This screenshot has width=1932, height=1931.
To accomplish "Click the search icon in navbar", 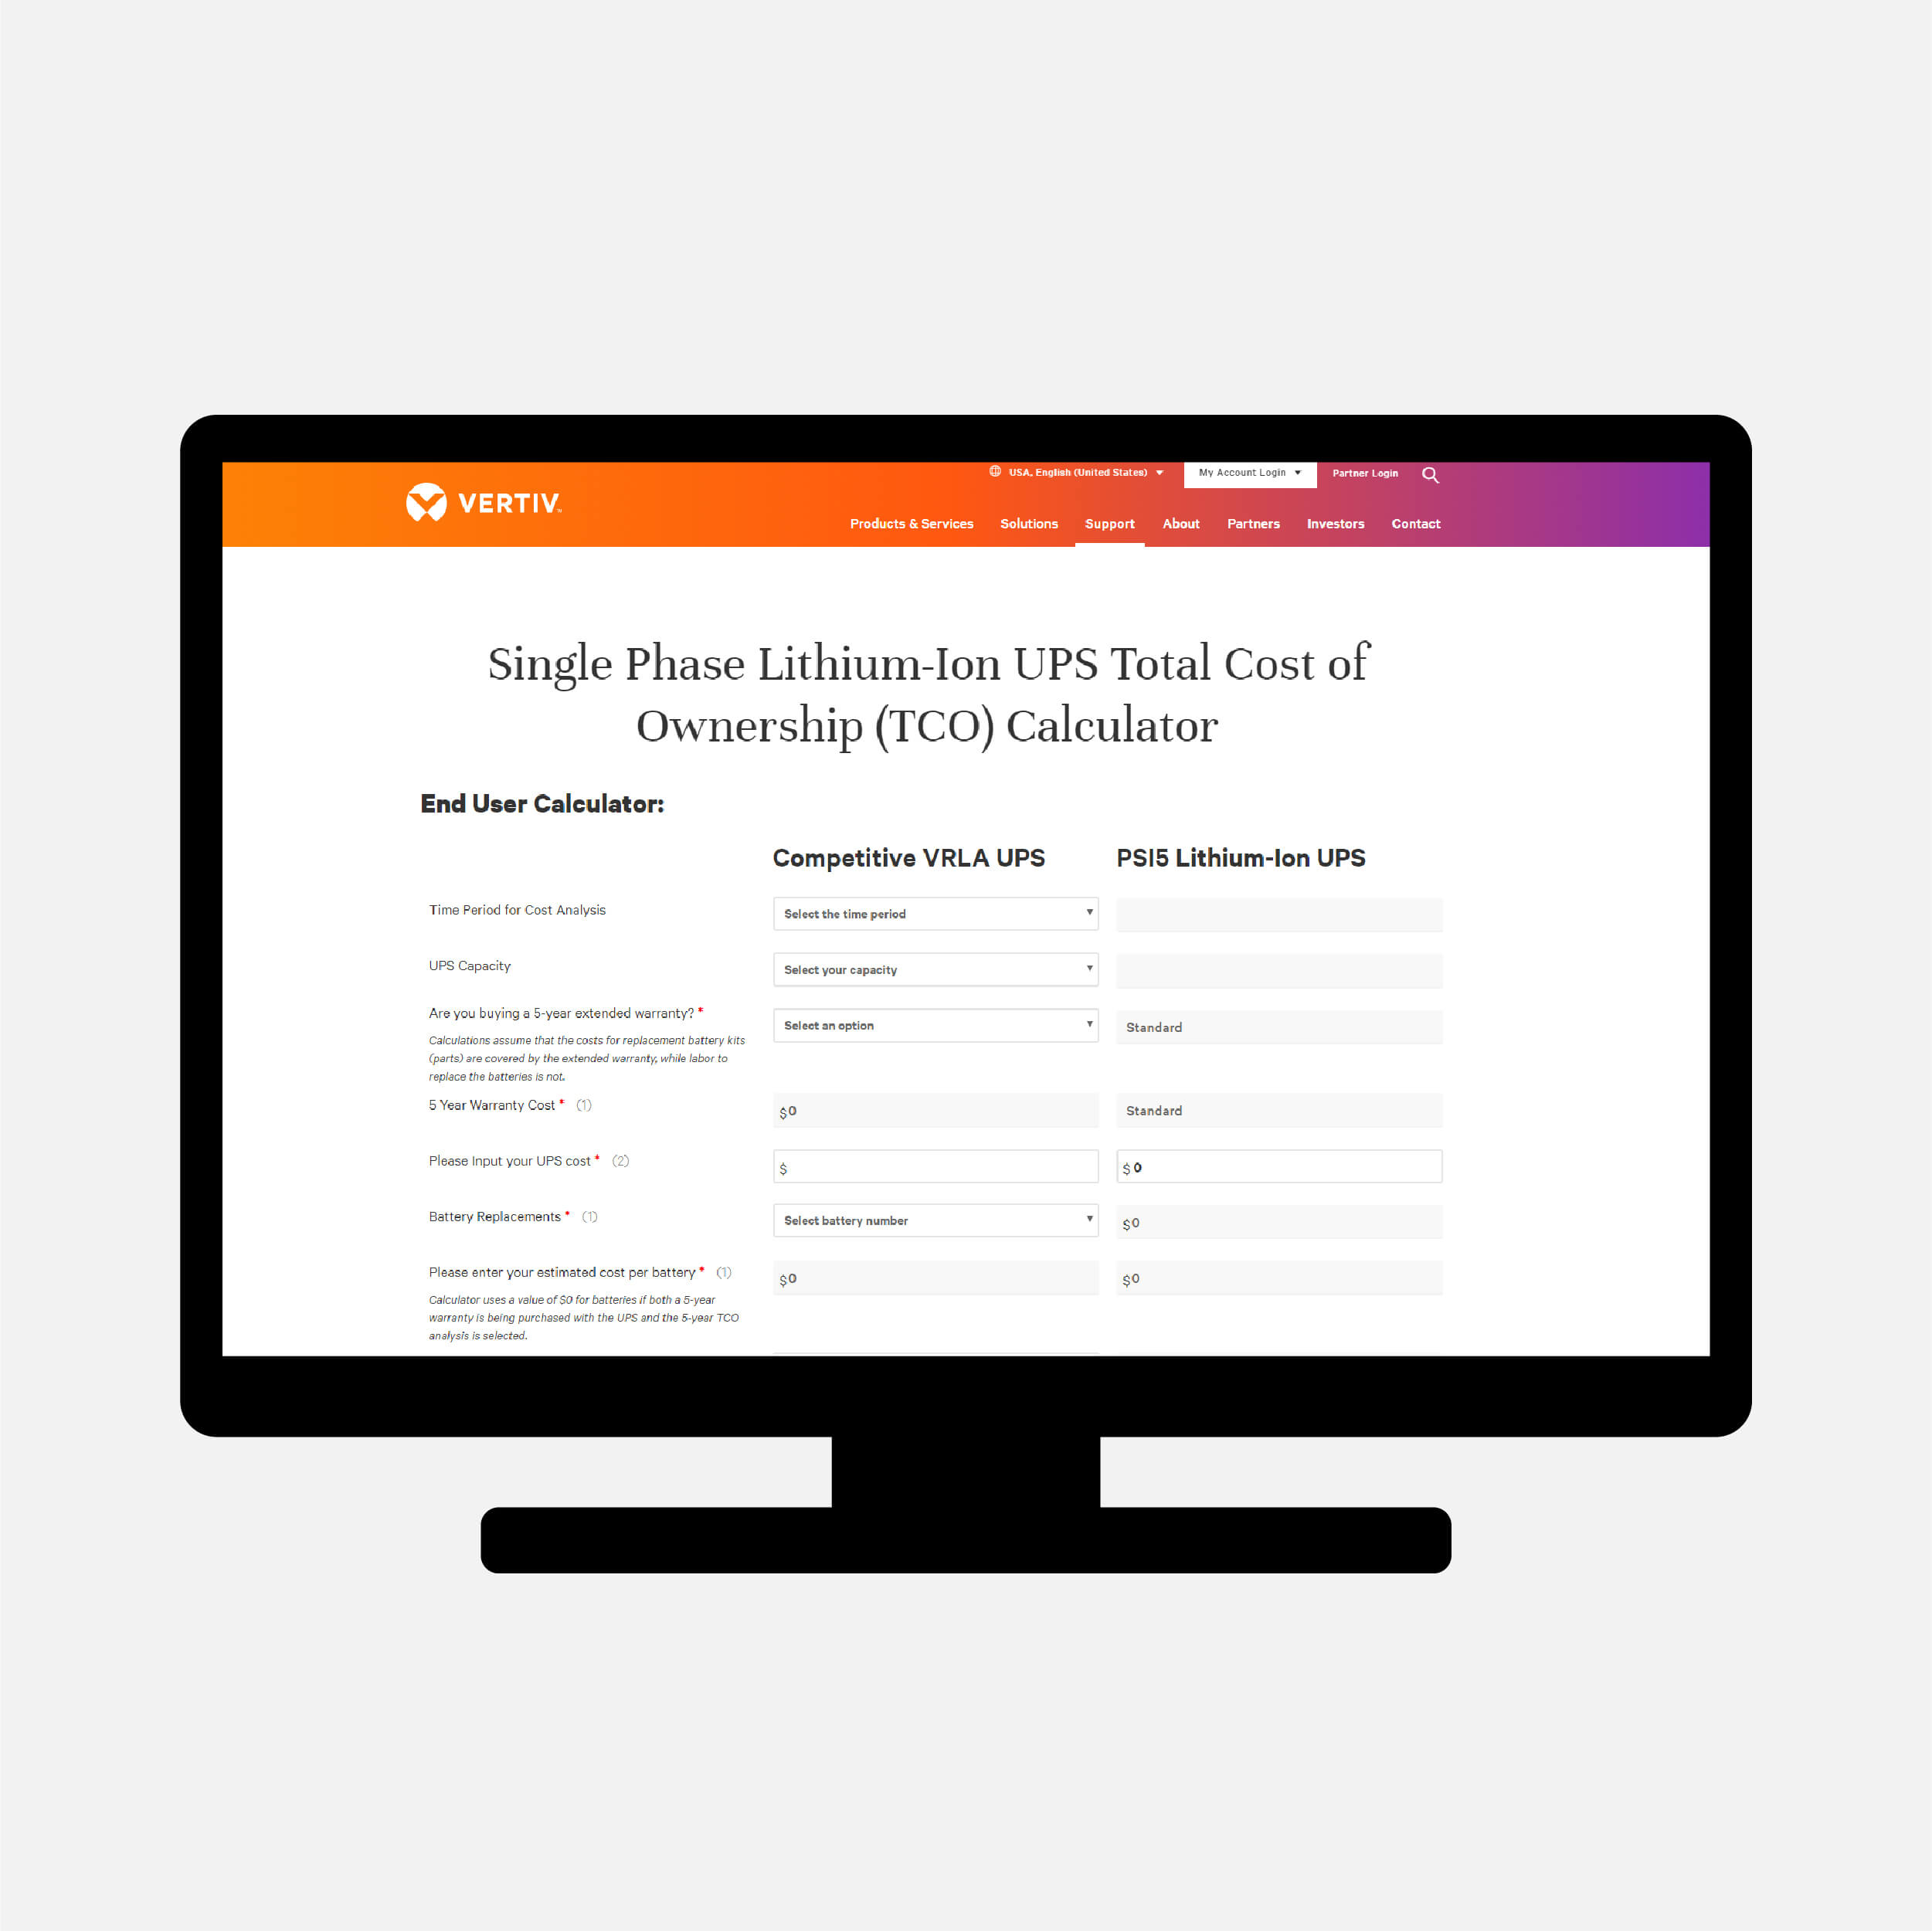I will (1437, 476).
